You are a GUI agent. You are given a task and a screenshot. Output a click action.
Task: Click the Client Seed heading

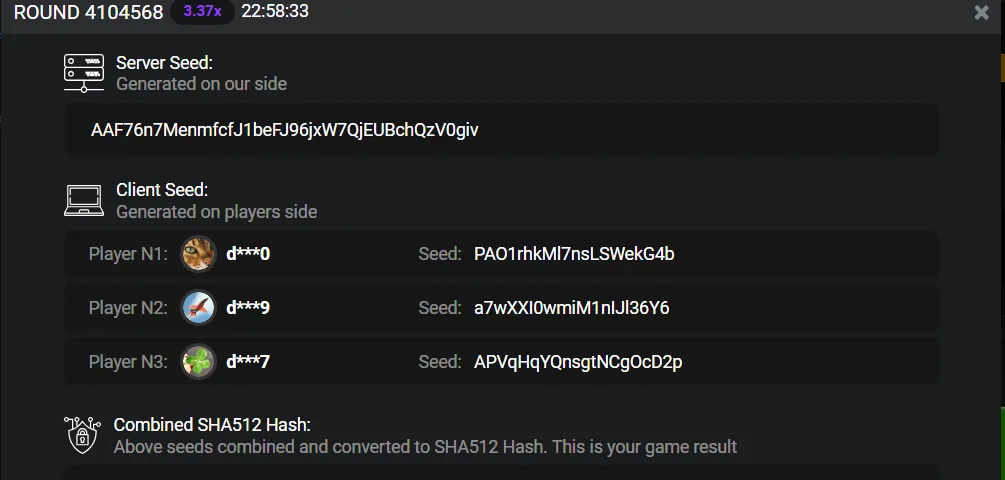click(x=162, y=190)
